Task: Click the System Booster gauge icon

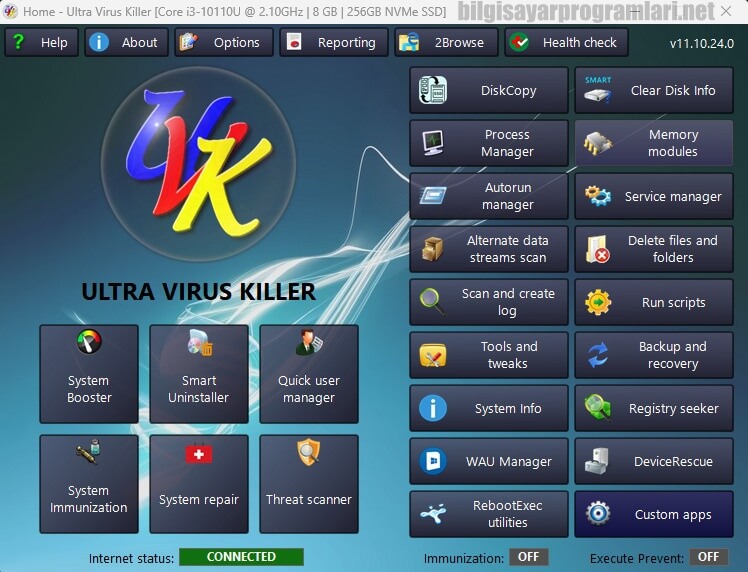Action: click(x=89, y=342)
